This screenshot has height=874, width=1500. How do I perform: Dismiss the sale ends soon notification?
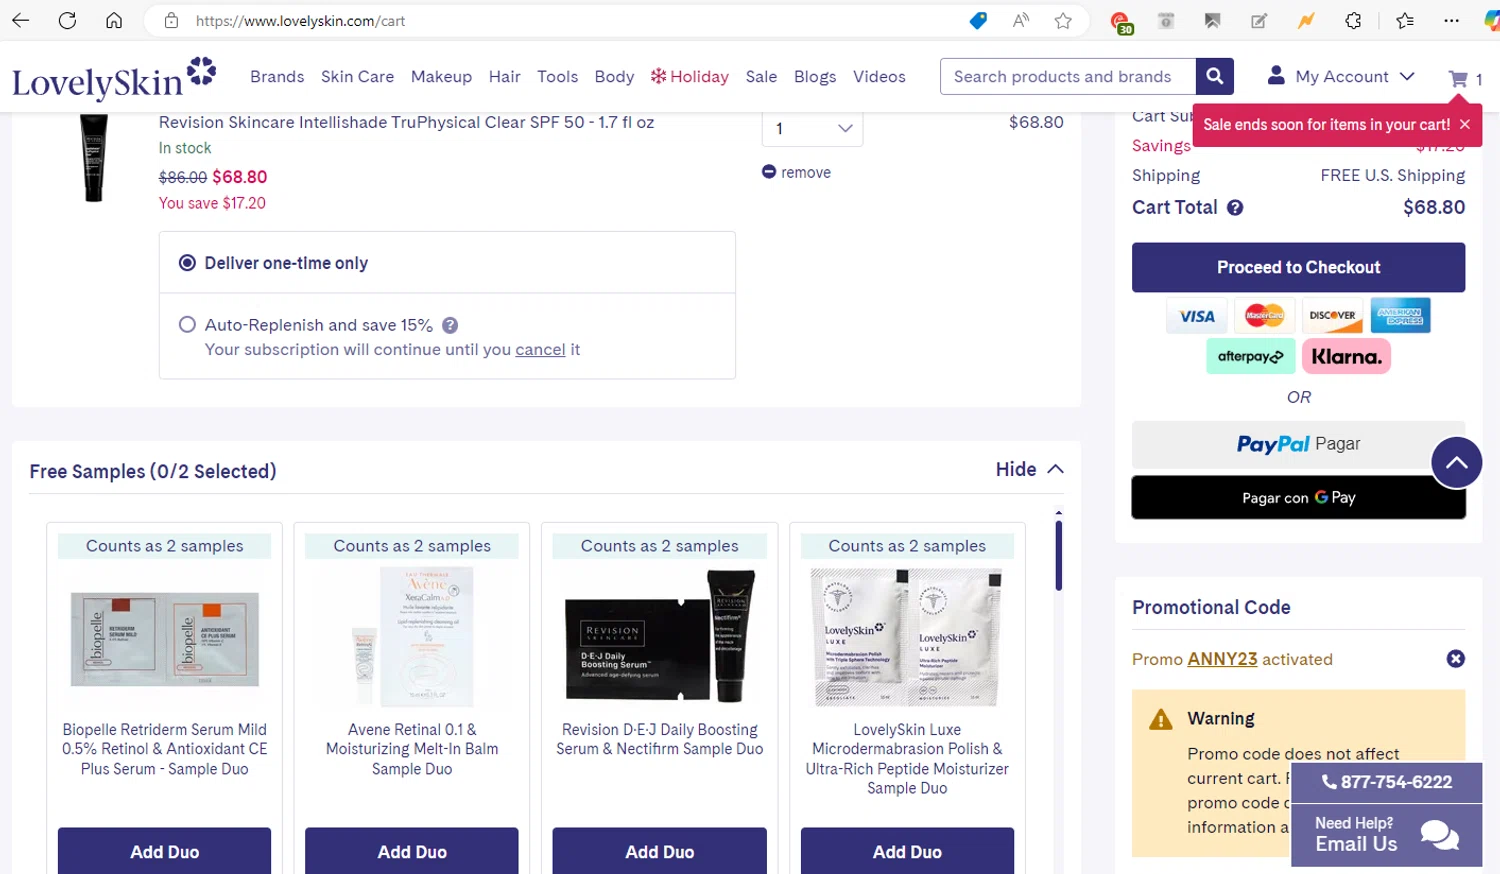(x=1465, y=125)
